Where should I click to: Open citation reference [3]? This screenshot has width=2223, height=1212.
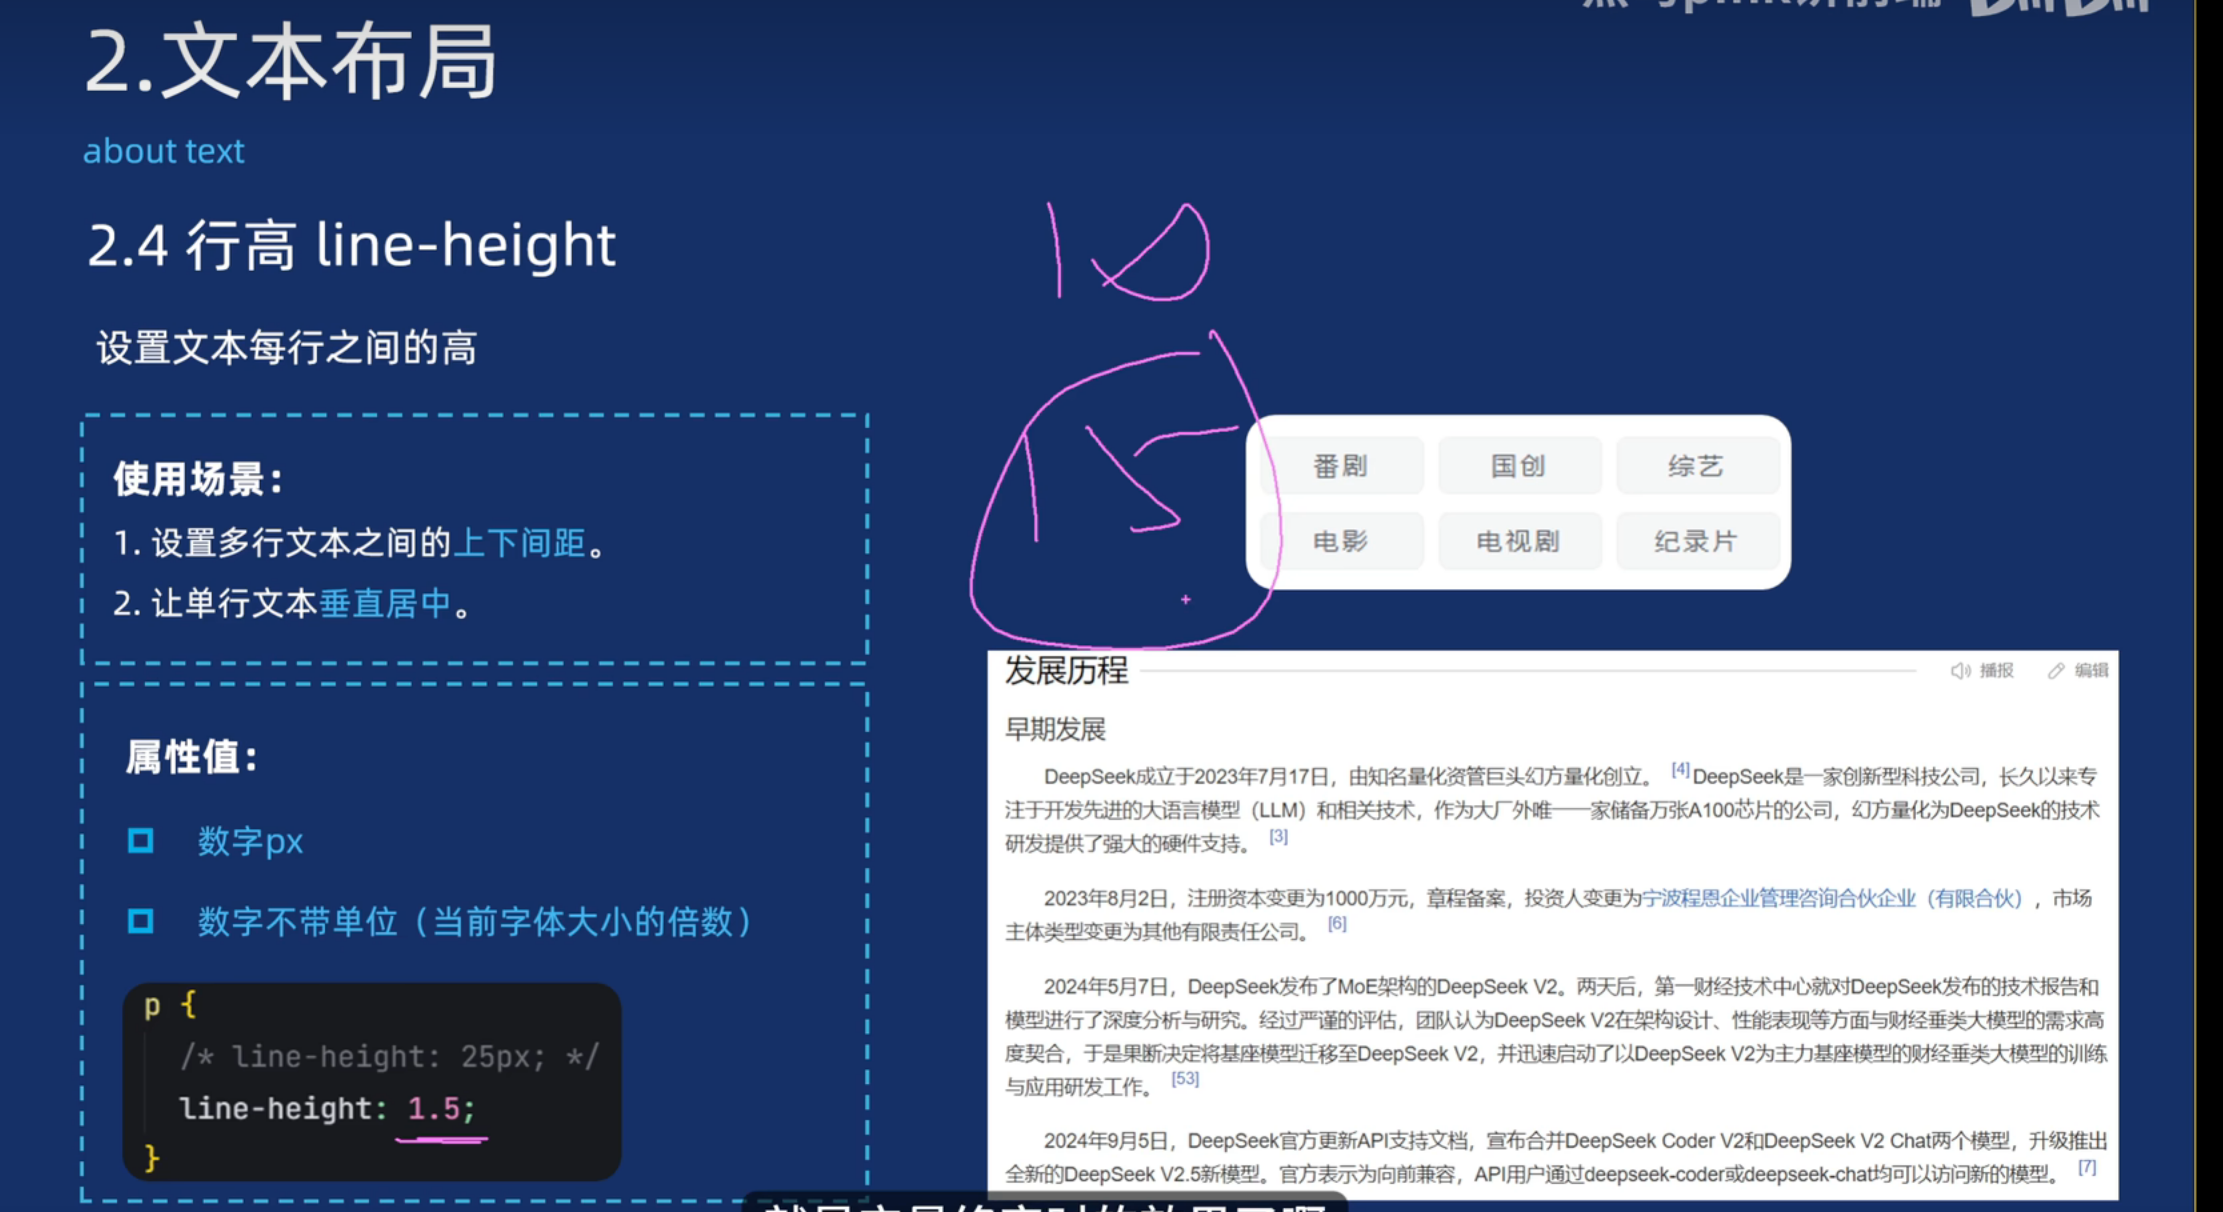coord(1278,836)
